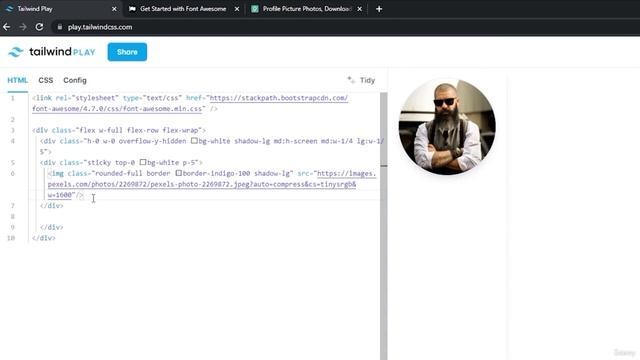Reload the current page

coord(39,27)
